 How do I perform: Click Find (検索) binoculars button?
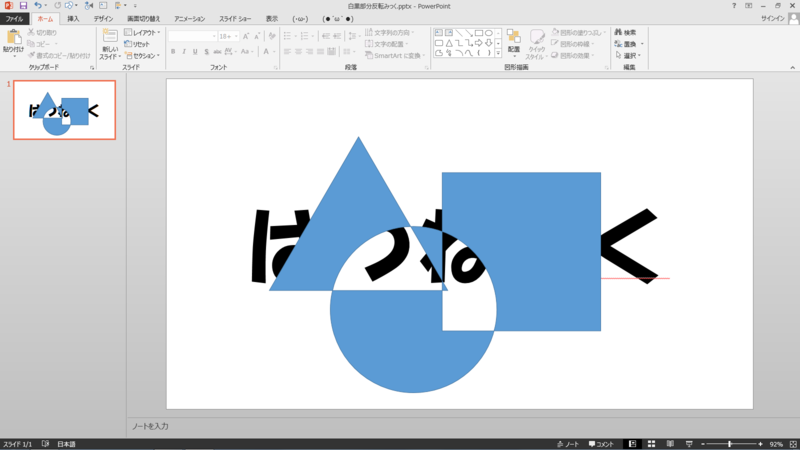(625, 33)
